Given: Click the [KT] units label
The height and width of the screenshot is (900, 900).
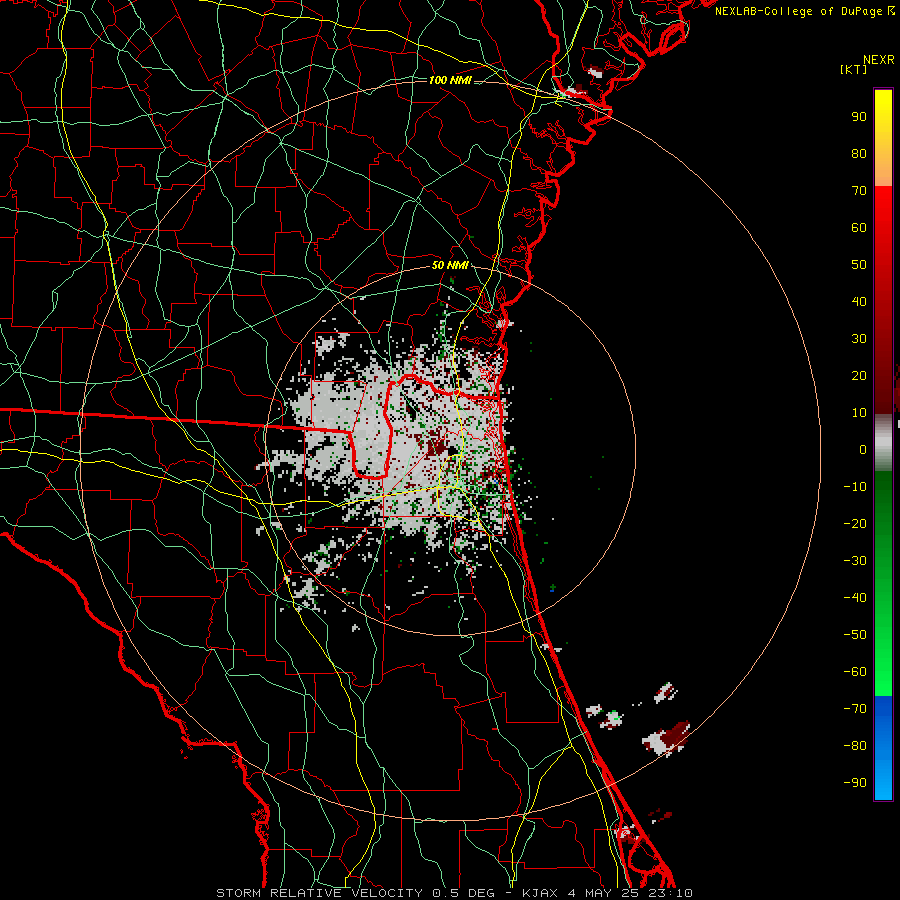Looking at the screenshot, I should pyautogui.click(x=854, y=69).
